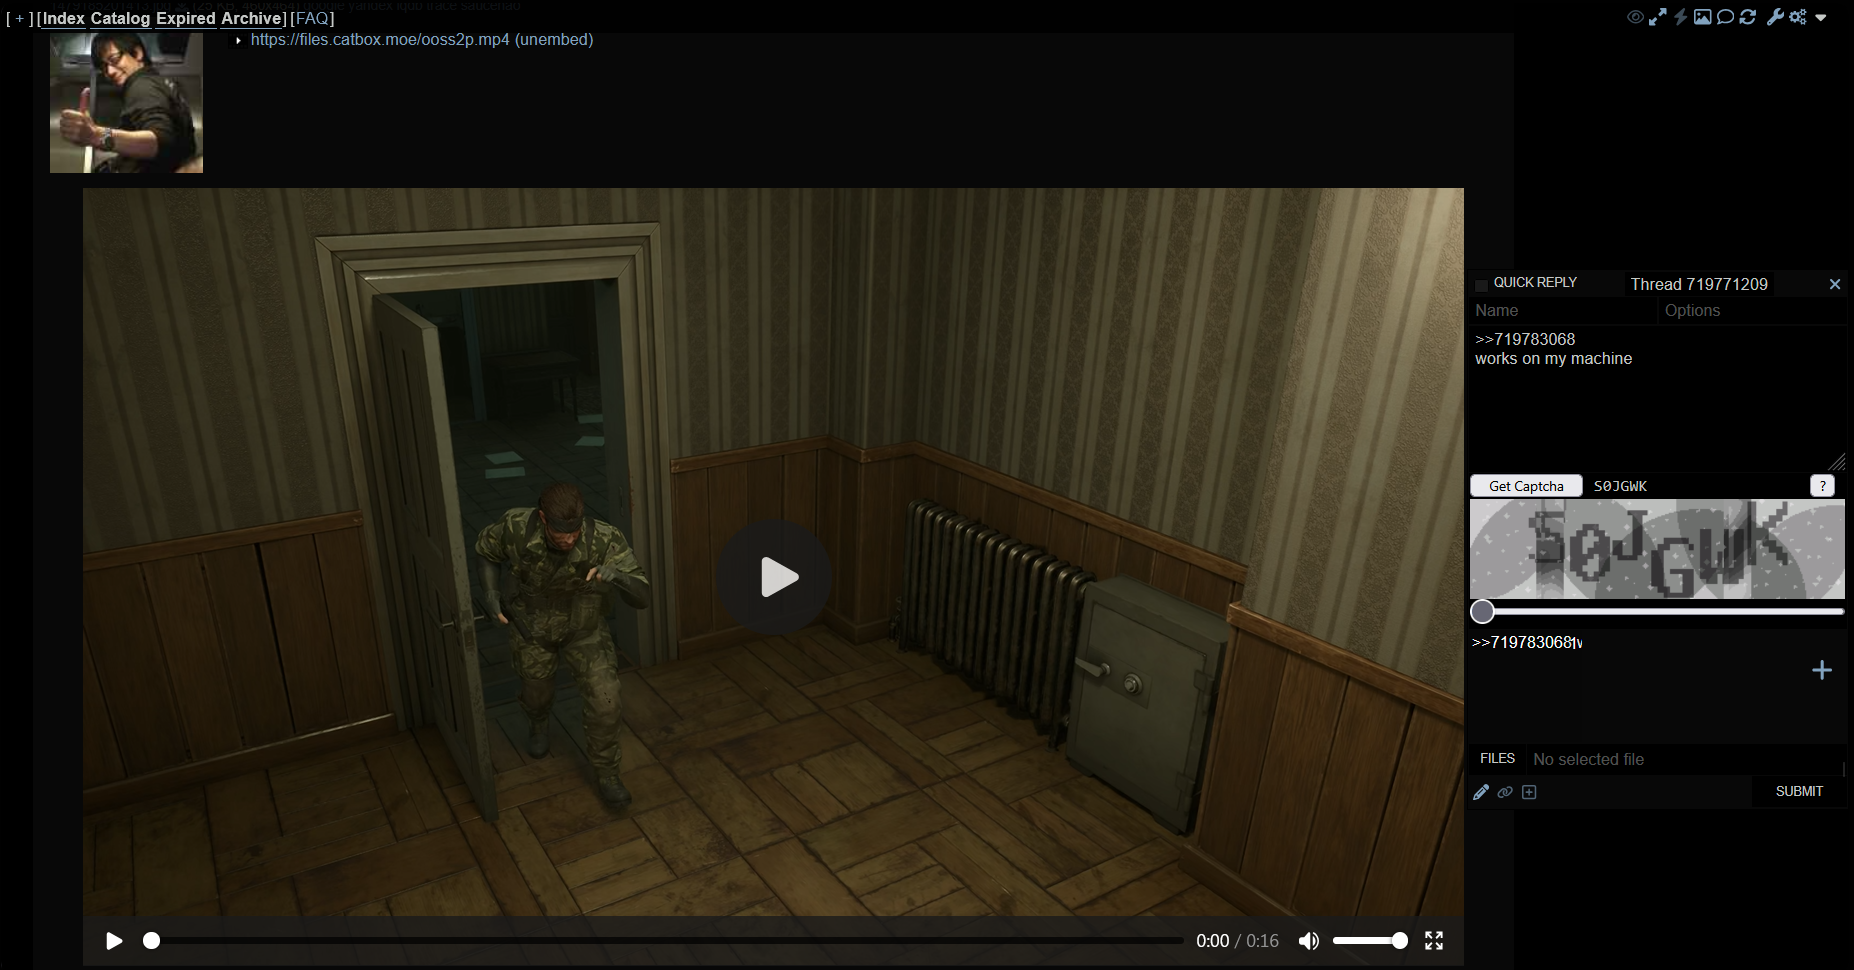
Task: Expand the header dropdown arrow menu
Action: point(1821,18)
